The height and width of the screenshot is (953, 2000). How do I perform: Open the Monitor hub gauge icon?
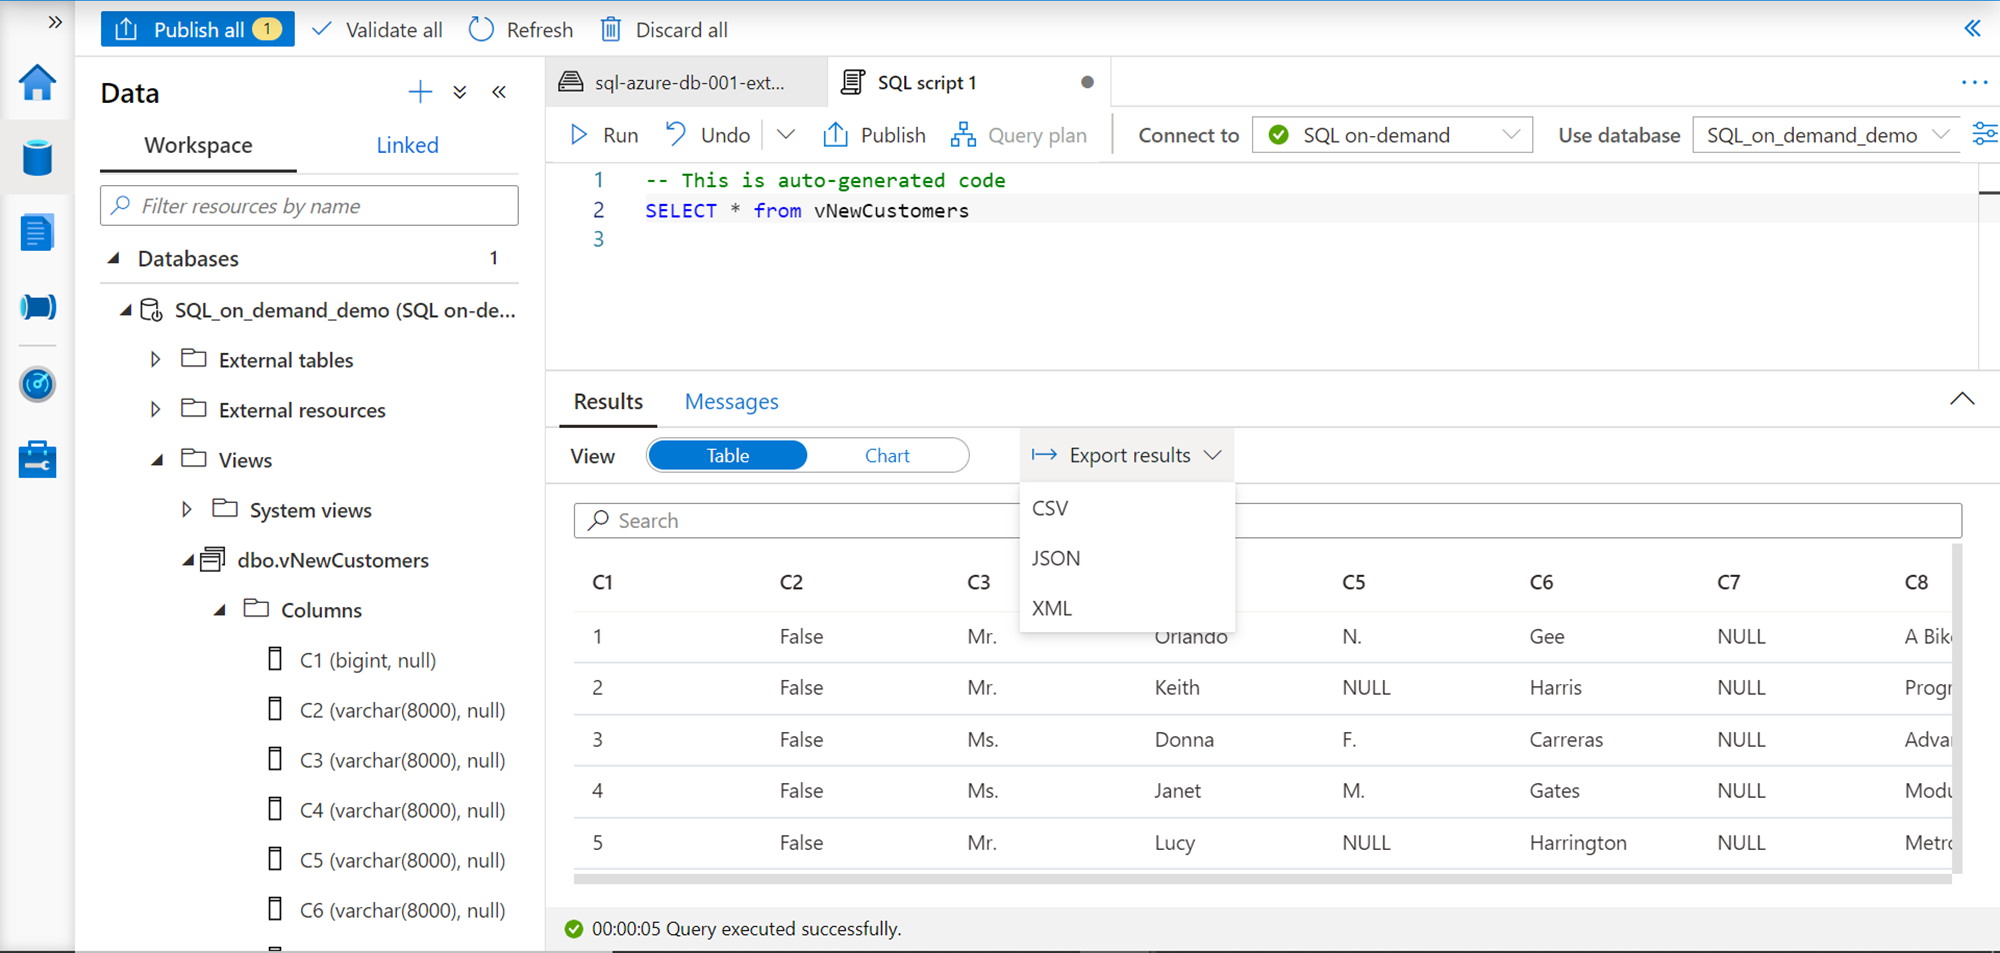pyautogui.click(x=37, y=384)
